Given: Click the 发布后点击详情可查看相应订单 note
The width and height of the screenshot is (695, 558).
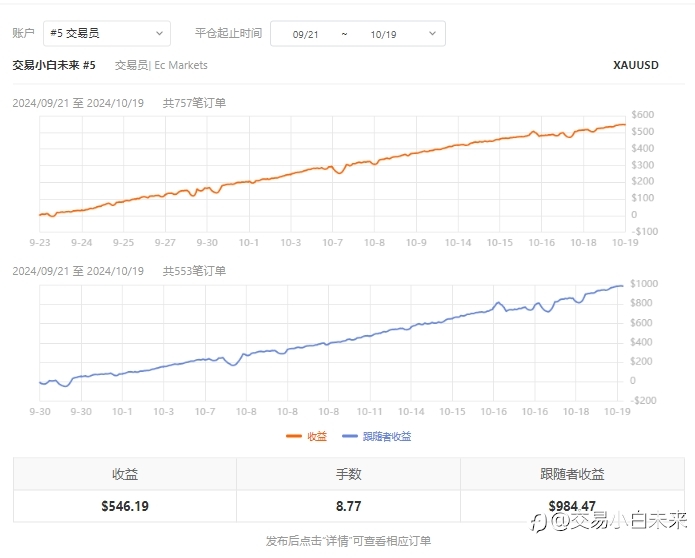Looking at the screenshot, I should tap(348, 541).
